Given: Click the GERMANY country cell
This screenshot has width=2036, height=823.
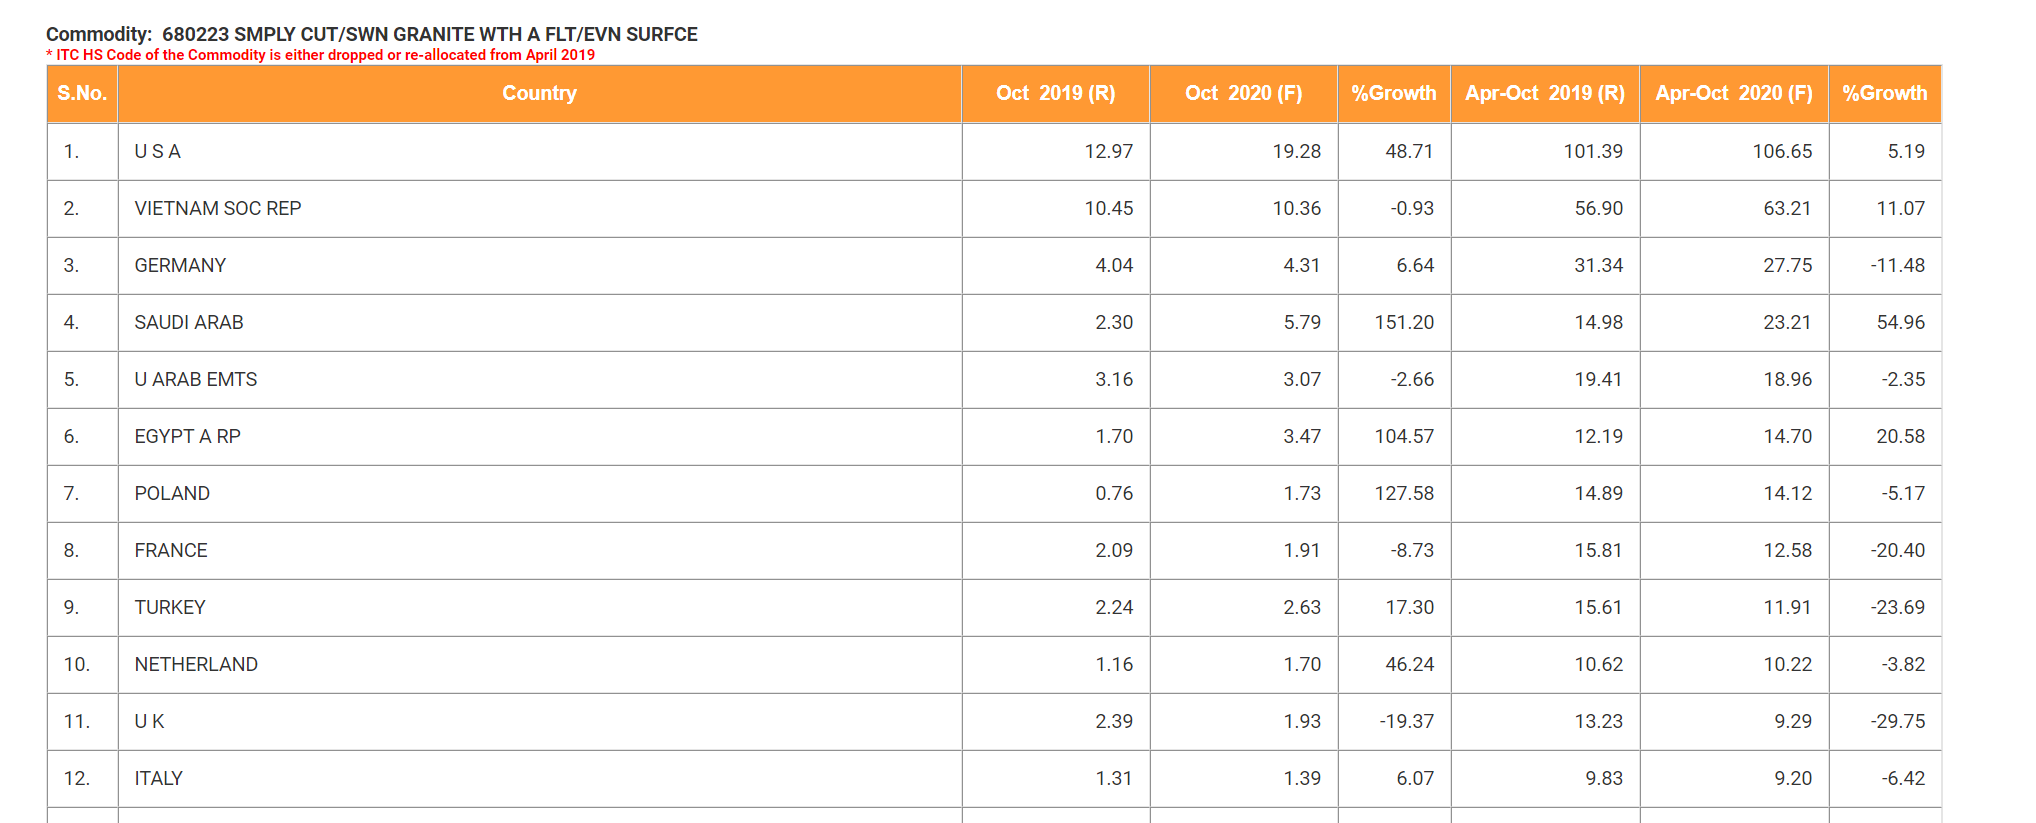Looking at the screenshot, I should [x=180, y=266].
